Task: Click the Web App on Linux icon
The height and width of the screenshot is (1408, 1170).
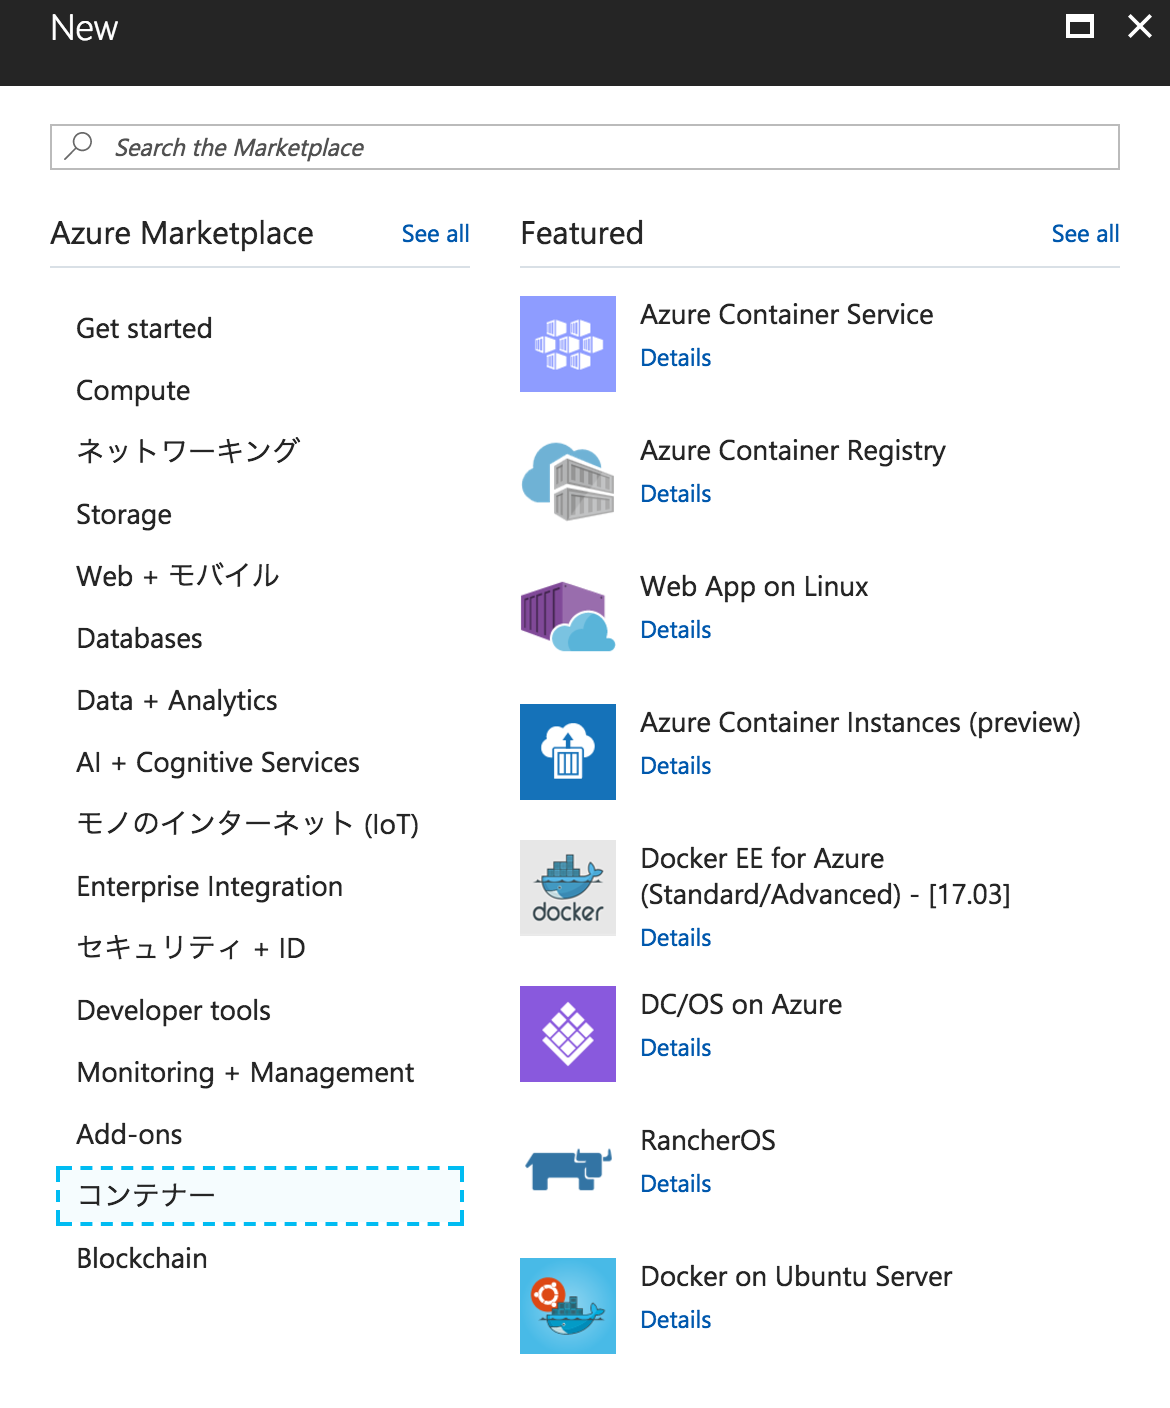Action: click(x=568, y=616)
